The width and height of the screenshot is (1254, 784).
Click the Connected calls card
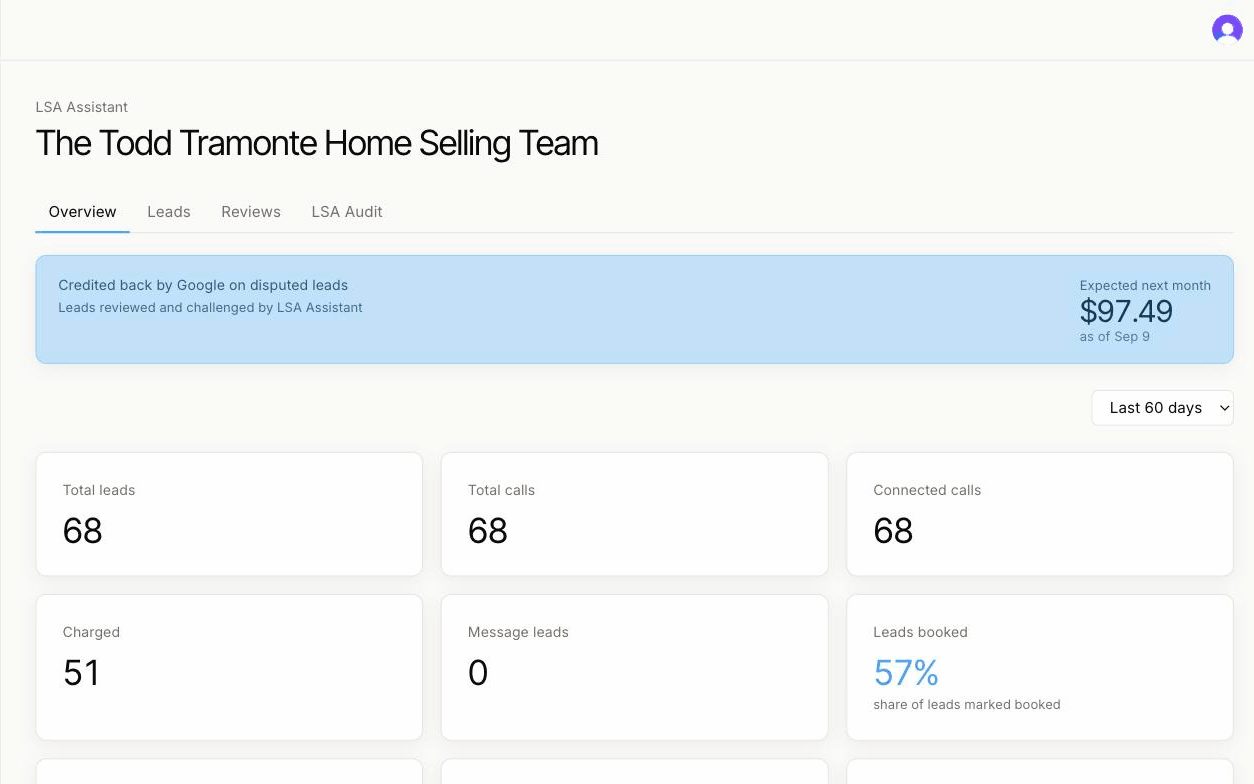(x=1040, y=514)
